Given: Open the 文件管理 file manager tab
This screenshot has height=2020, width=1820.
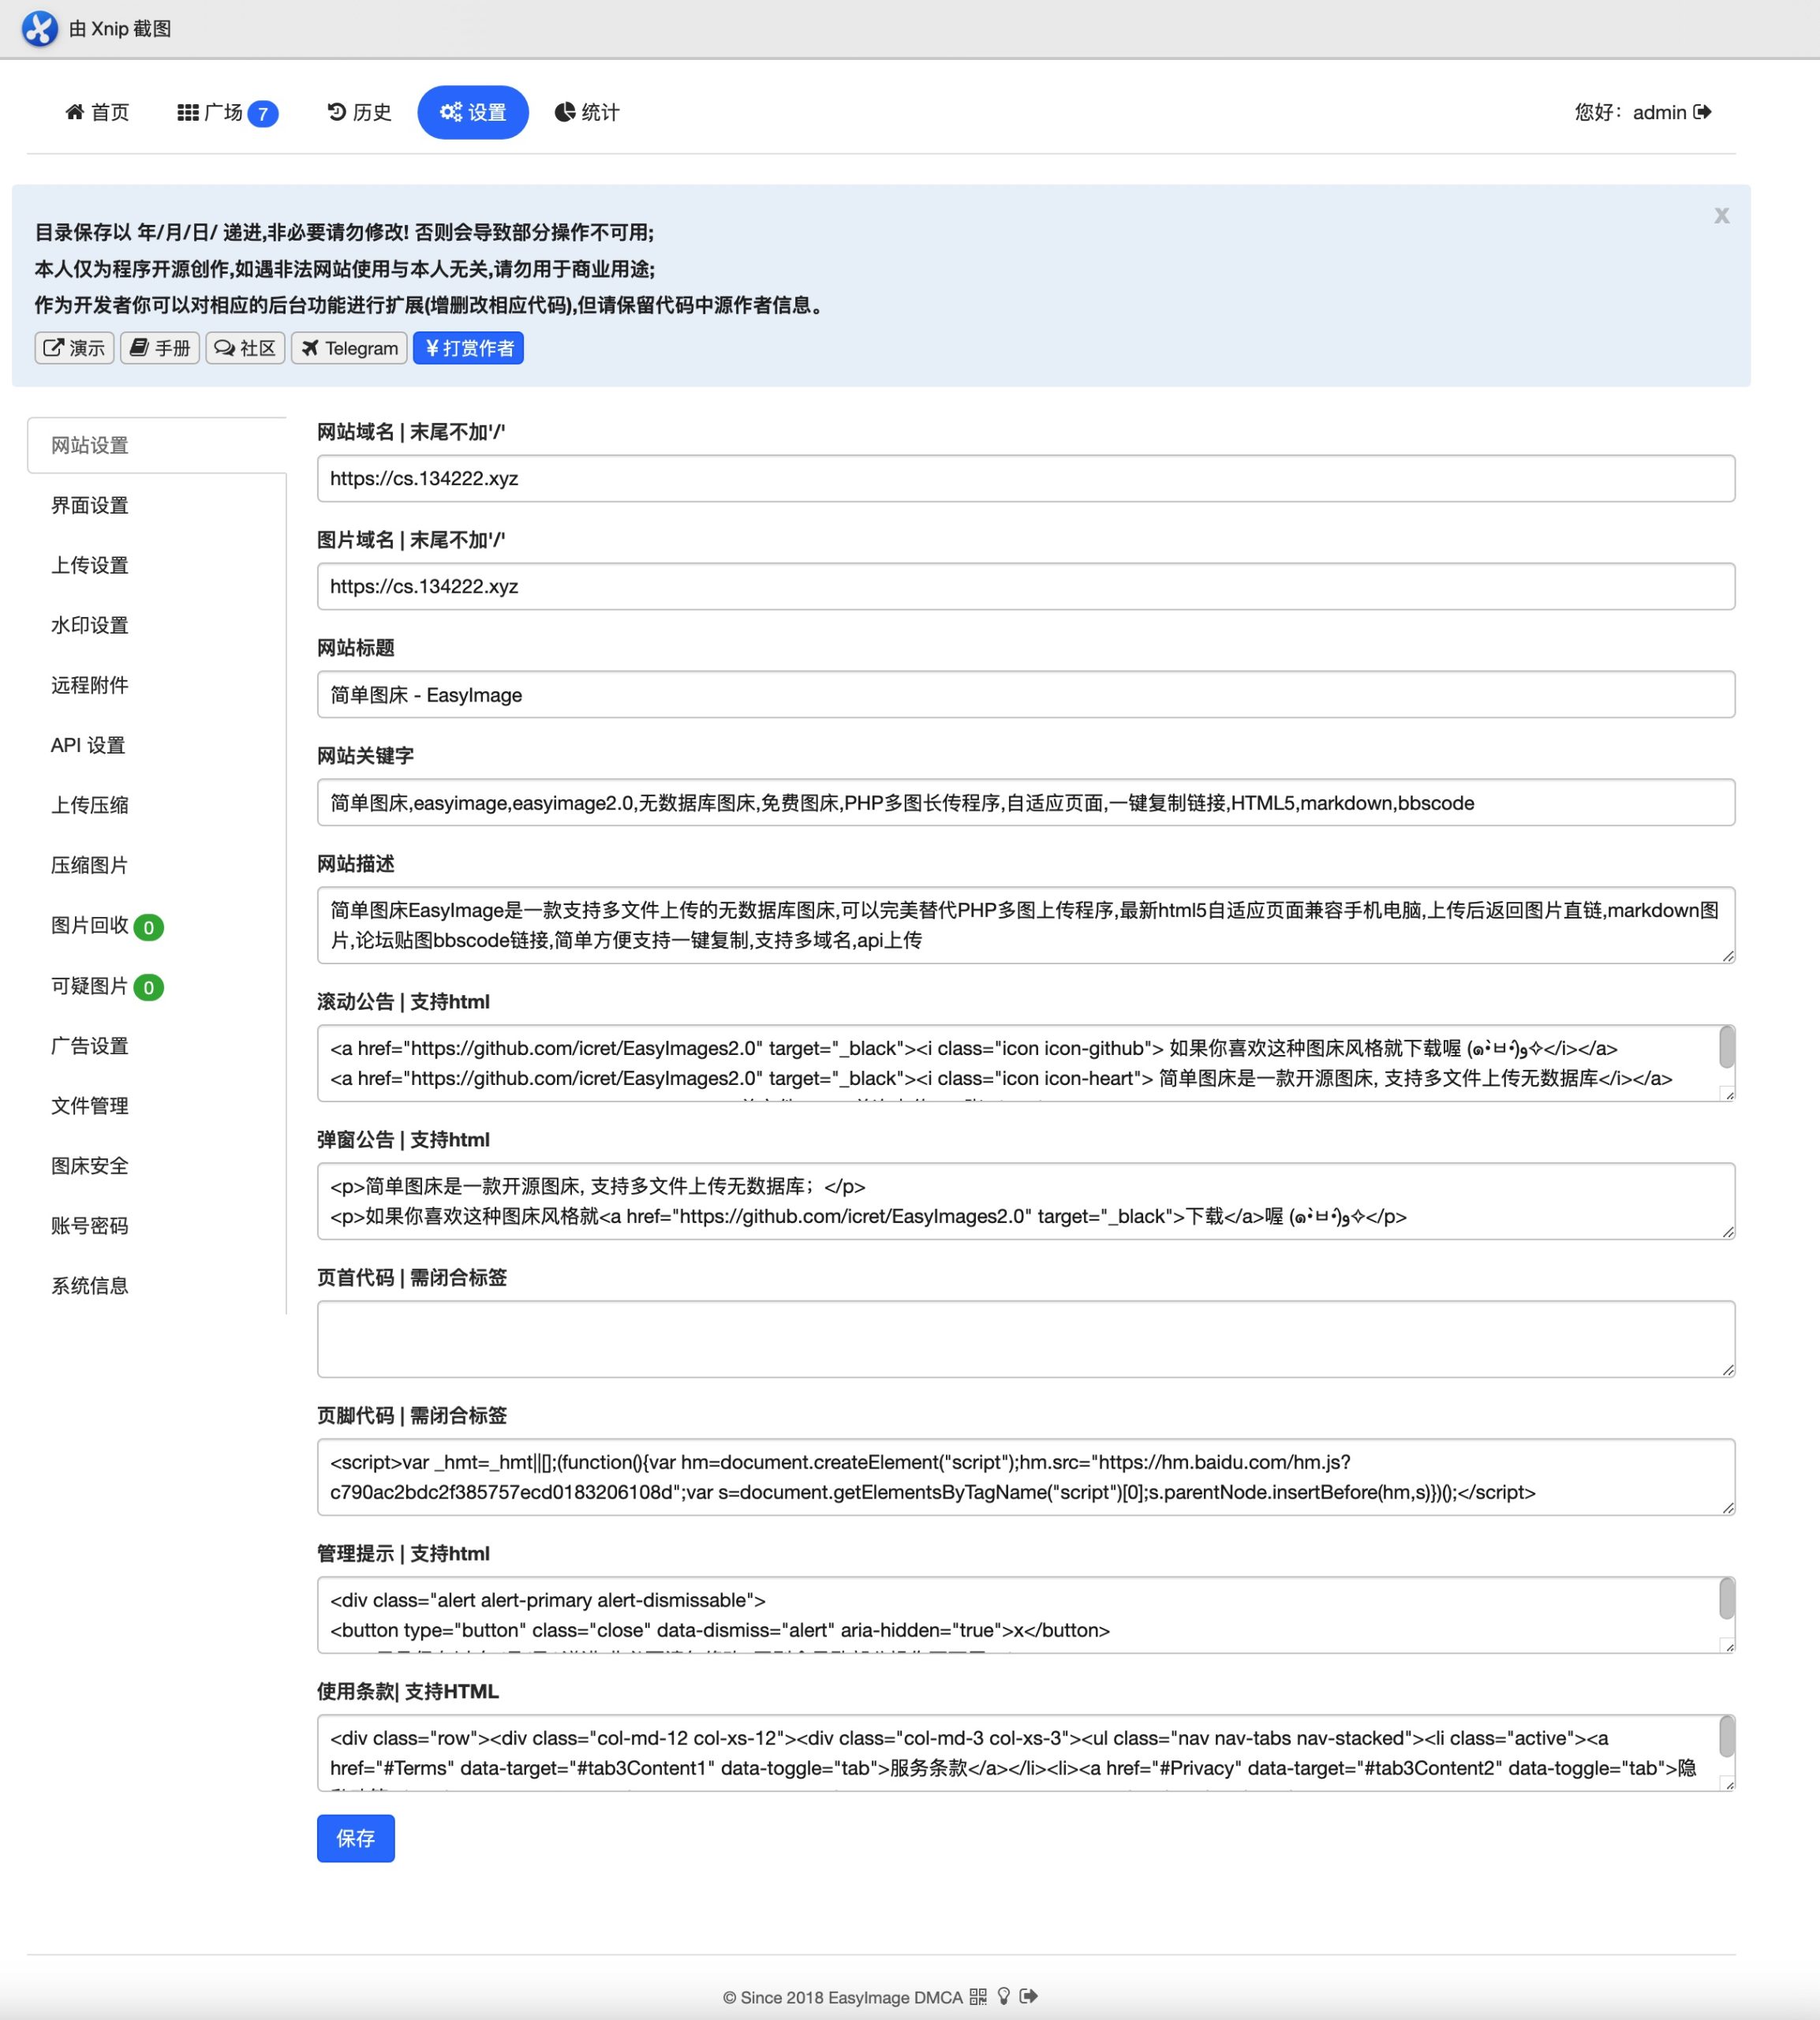Looking at the screenshot, I should pos(157,1106).
